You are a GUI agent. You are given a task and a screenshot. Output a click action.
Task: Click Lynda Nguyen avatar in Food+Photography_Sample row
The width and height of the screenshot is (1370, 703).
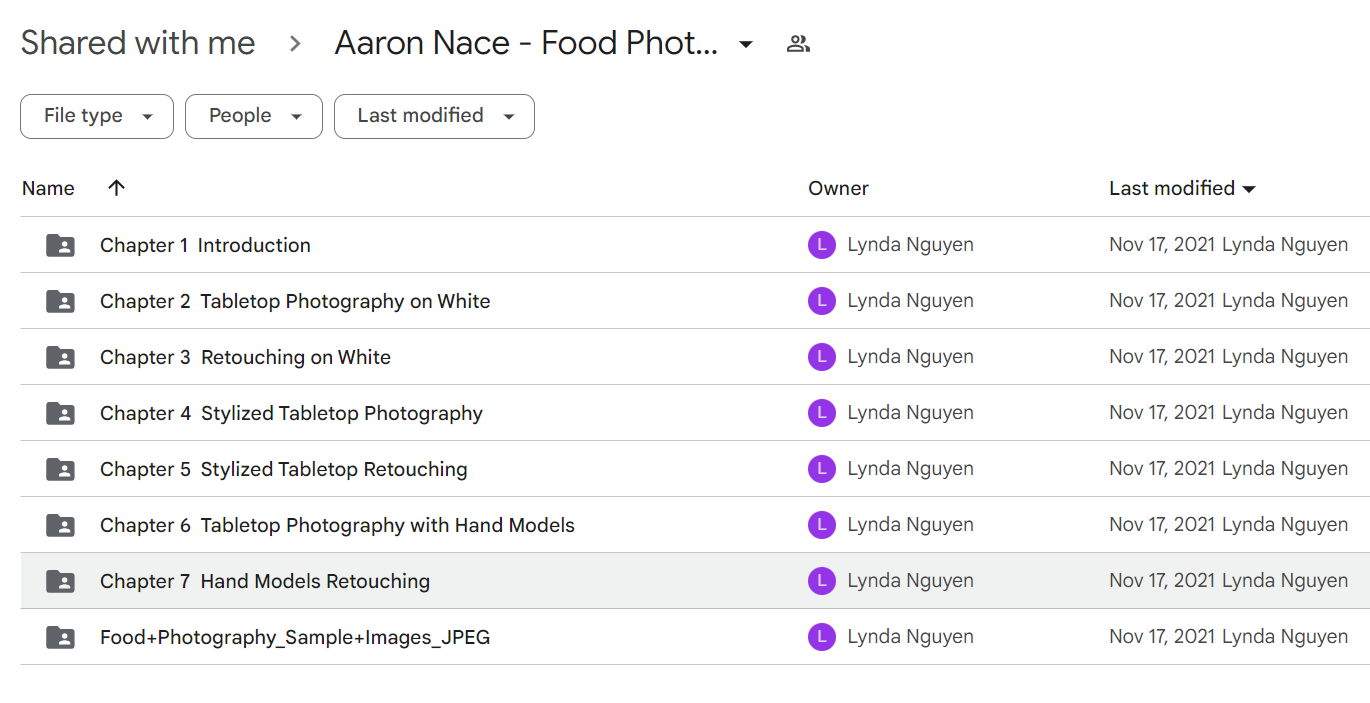tap(822, 637)
